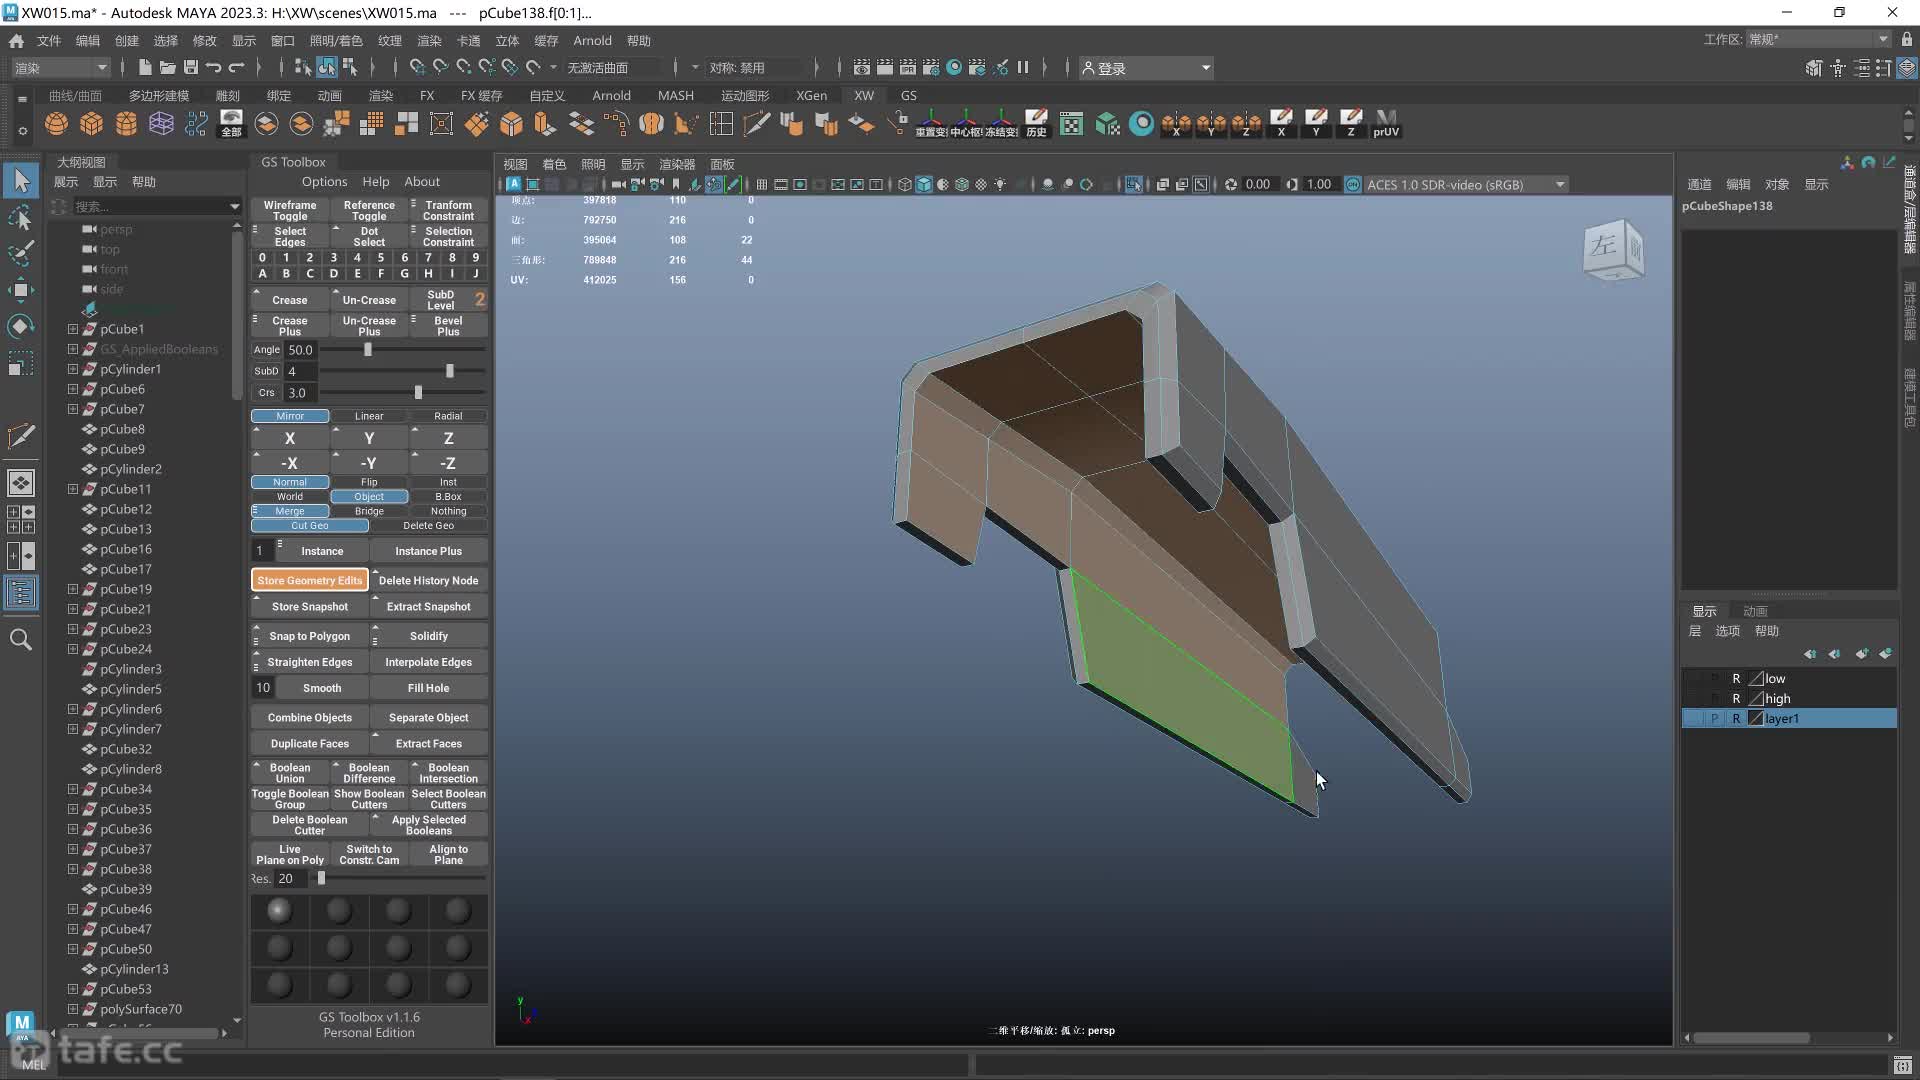Click the Straighten Edges icon
1920x1080 pixels.
point(309,661)
